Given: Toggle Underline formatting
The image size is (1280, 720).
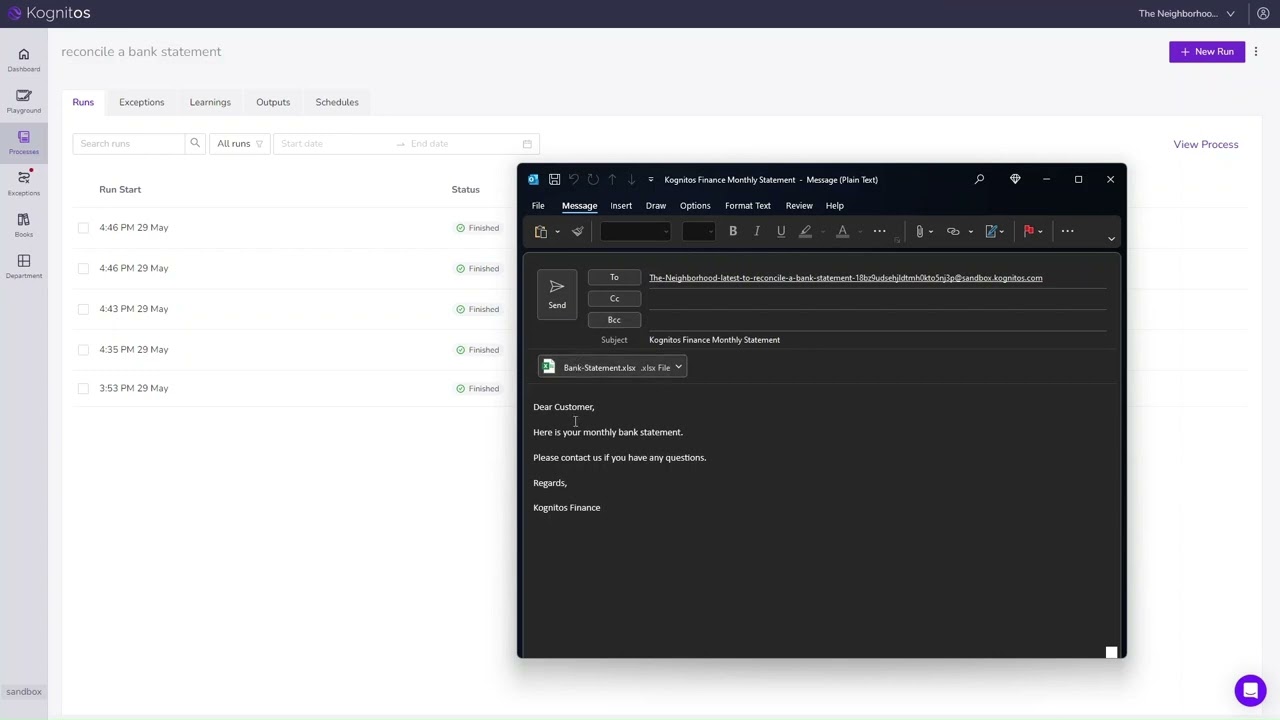Looking at the screenshot, I should [781, 232].
